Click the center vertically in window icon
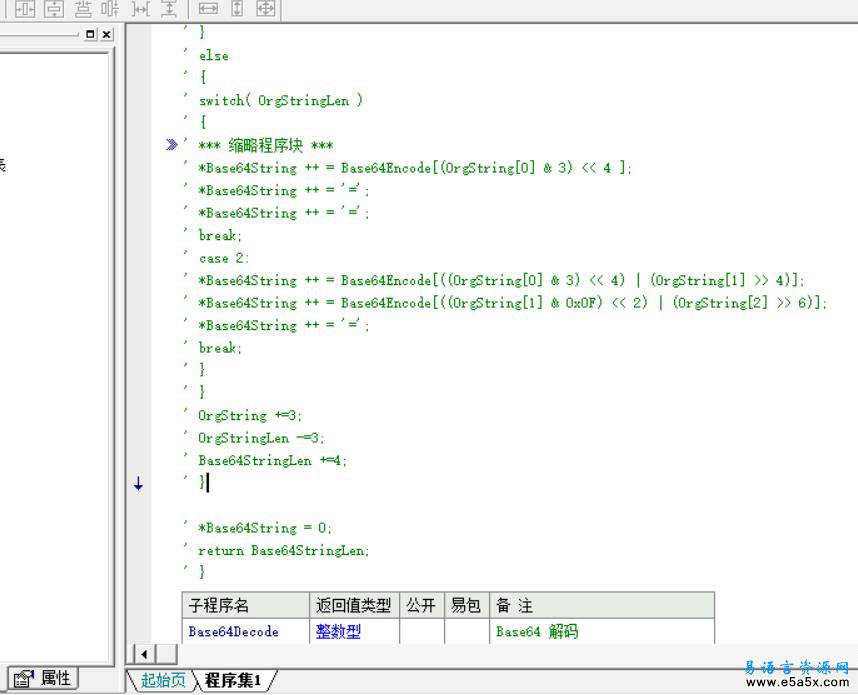Viewport: 858px width, 695px height. click(54, 9)
